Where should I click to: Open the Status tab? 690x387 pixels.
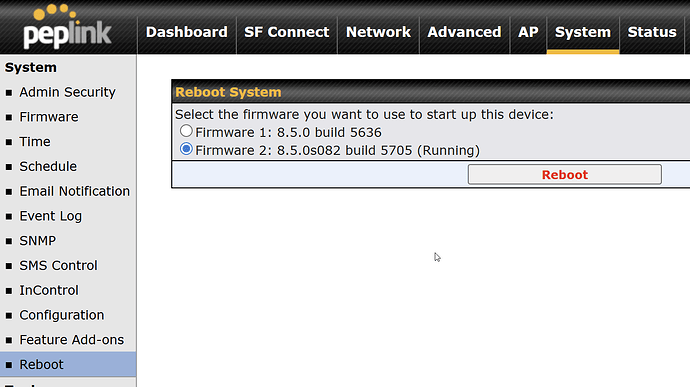point(652,32)
